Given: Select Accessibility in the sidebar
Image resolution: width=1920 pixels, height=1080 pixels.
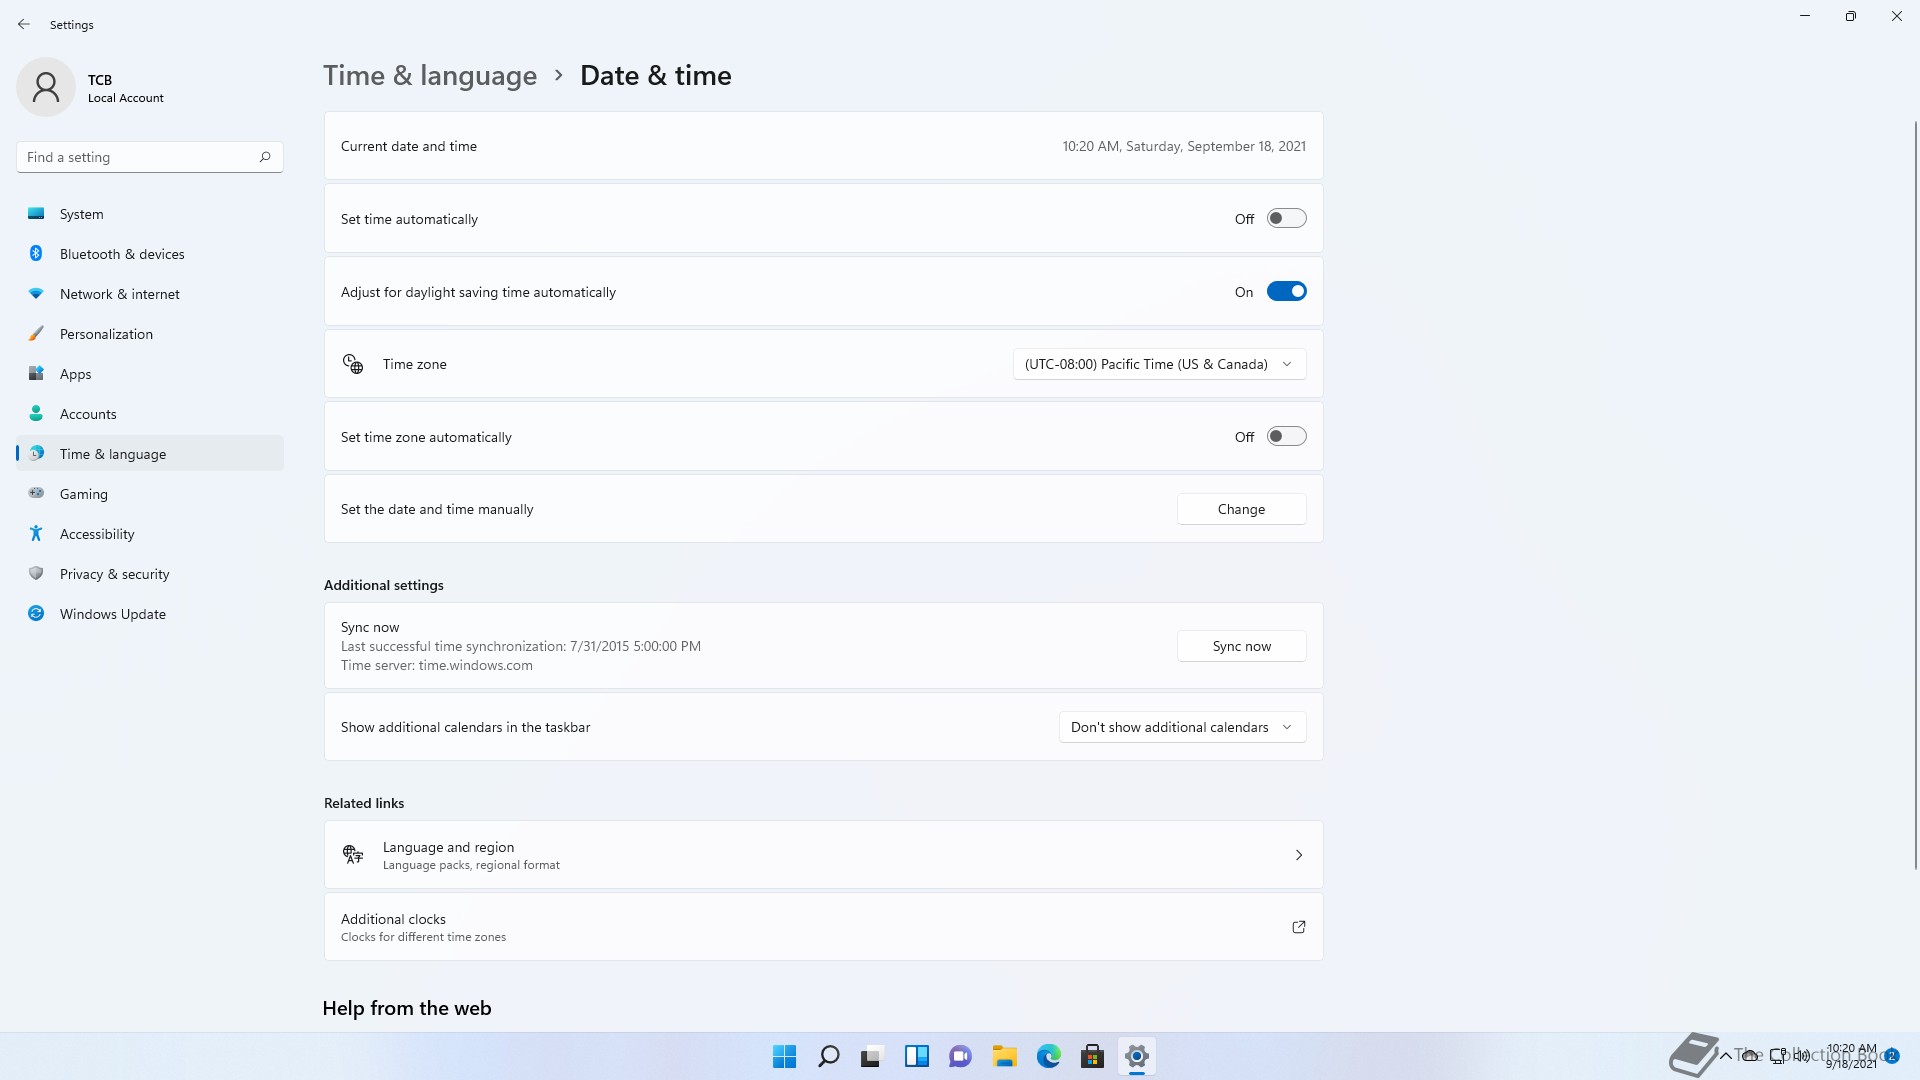Looking at the screenshot, I should [x=97, y=534].
